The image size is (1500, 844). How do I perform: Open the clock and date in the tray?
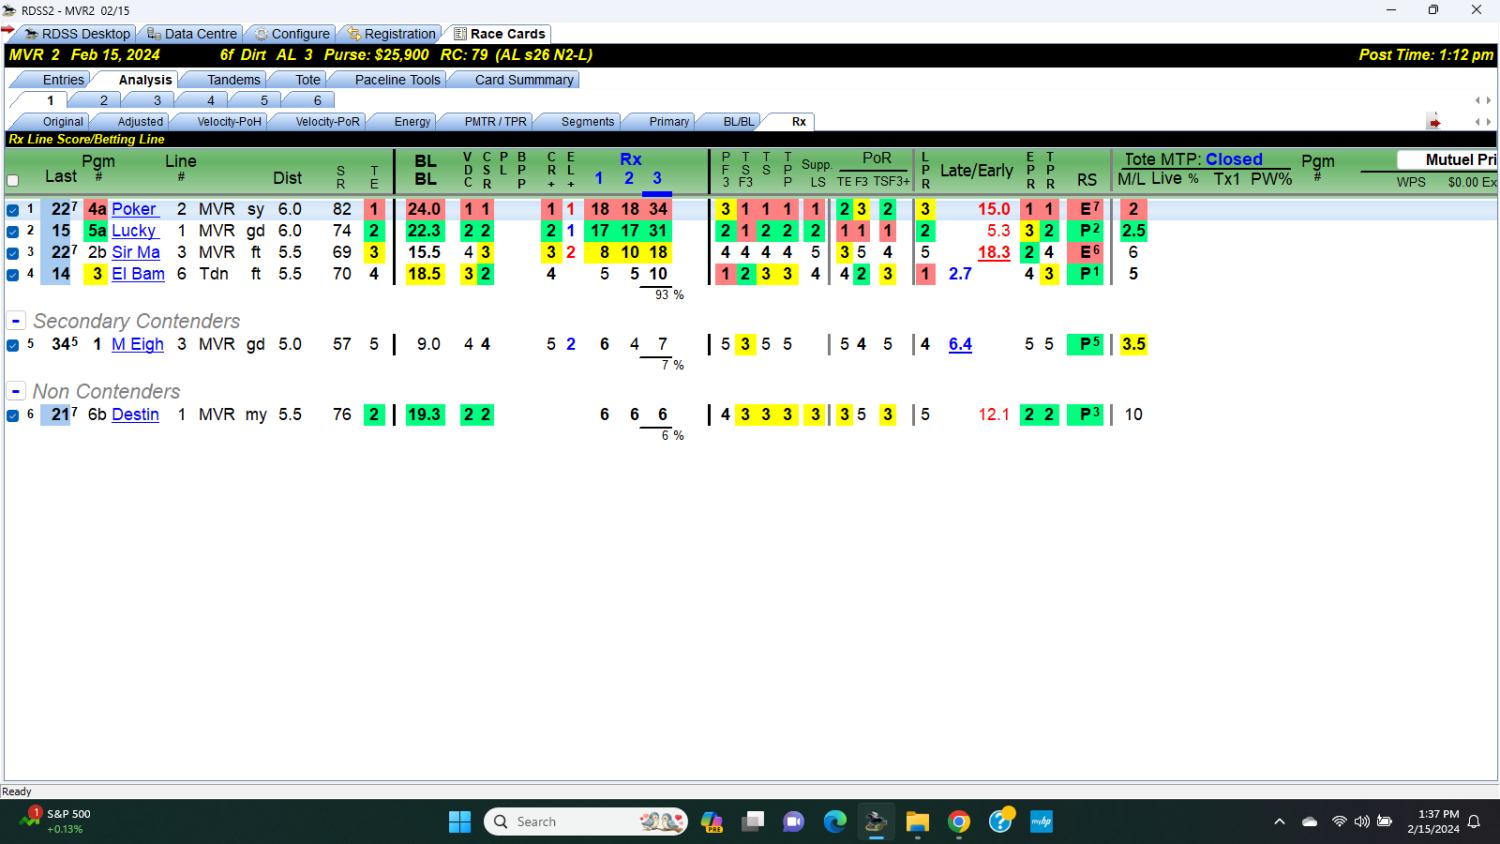pos(1433,822)
